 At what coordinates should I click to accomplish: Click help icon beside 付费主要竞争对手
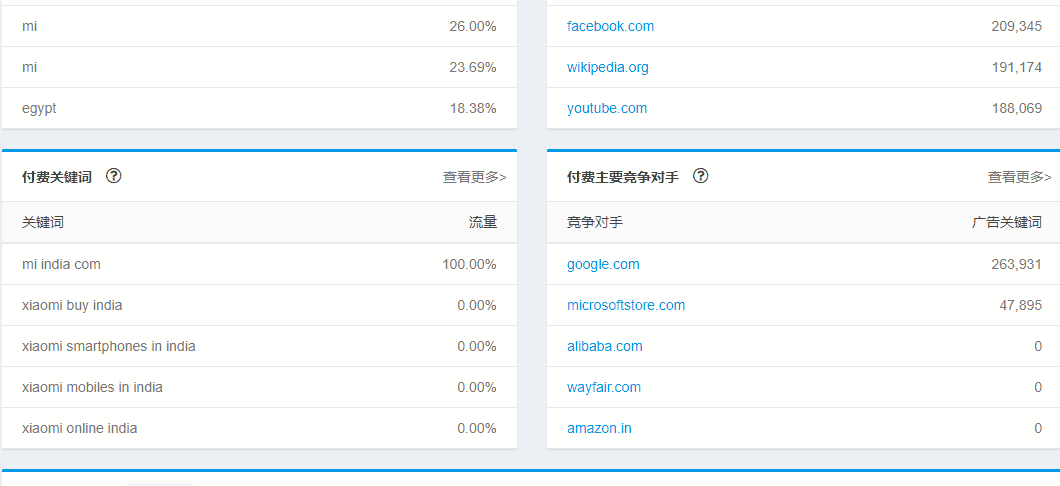[701, 176]
